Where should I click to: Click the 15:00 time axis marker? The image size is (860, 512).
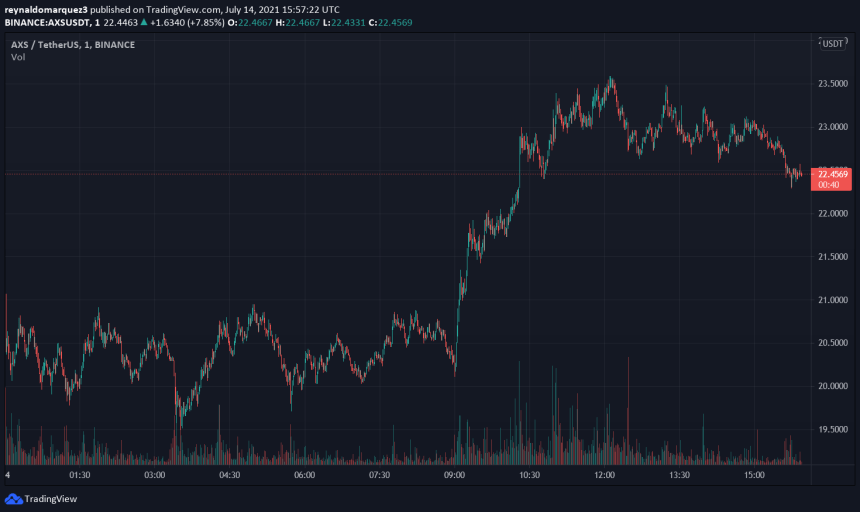click(754, 475)
